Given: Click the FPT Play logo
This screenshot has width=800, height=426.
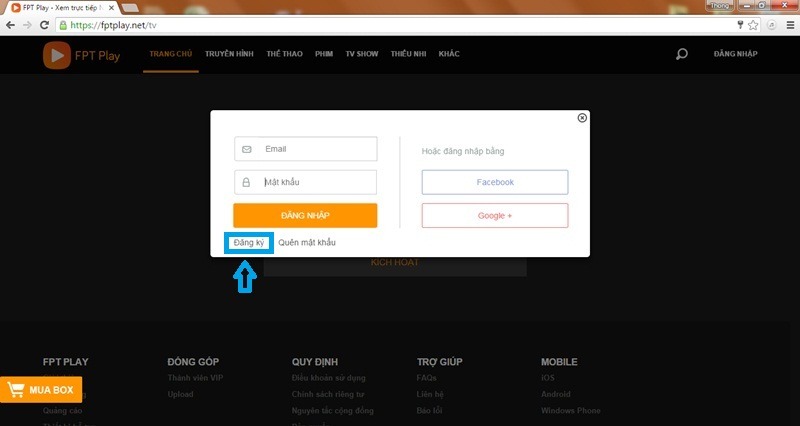Looking at the screenshot, I should (81, 55).
